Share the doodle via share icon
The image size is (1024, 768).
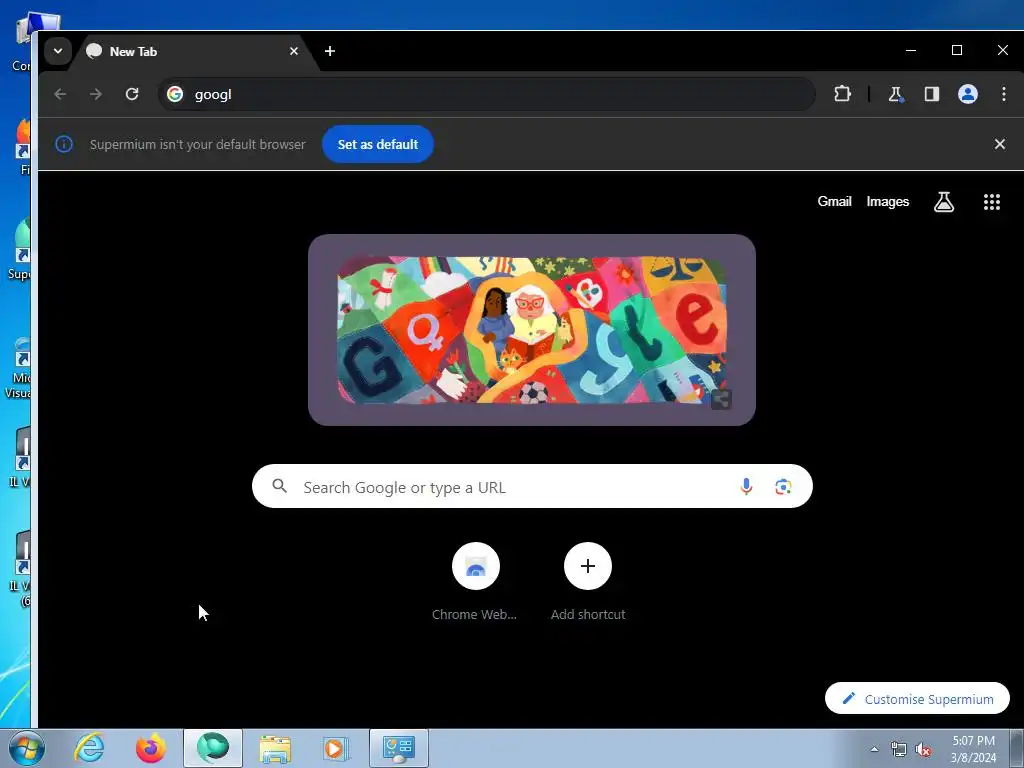point(721,399)
